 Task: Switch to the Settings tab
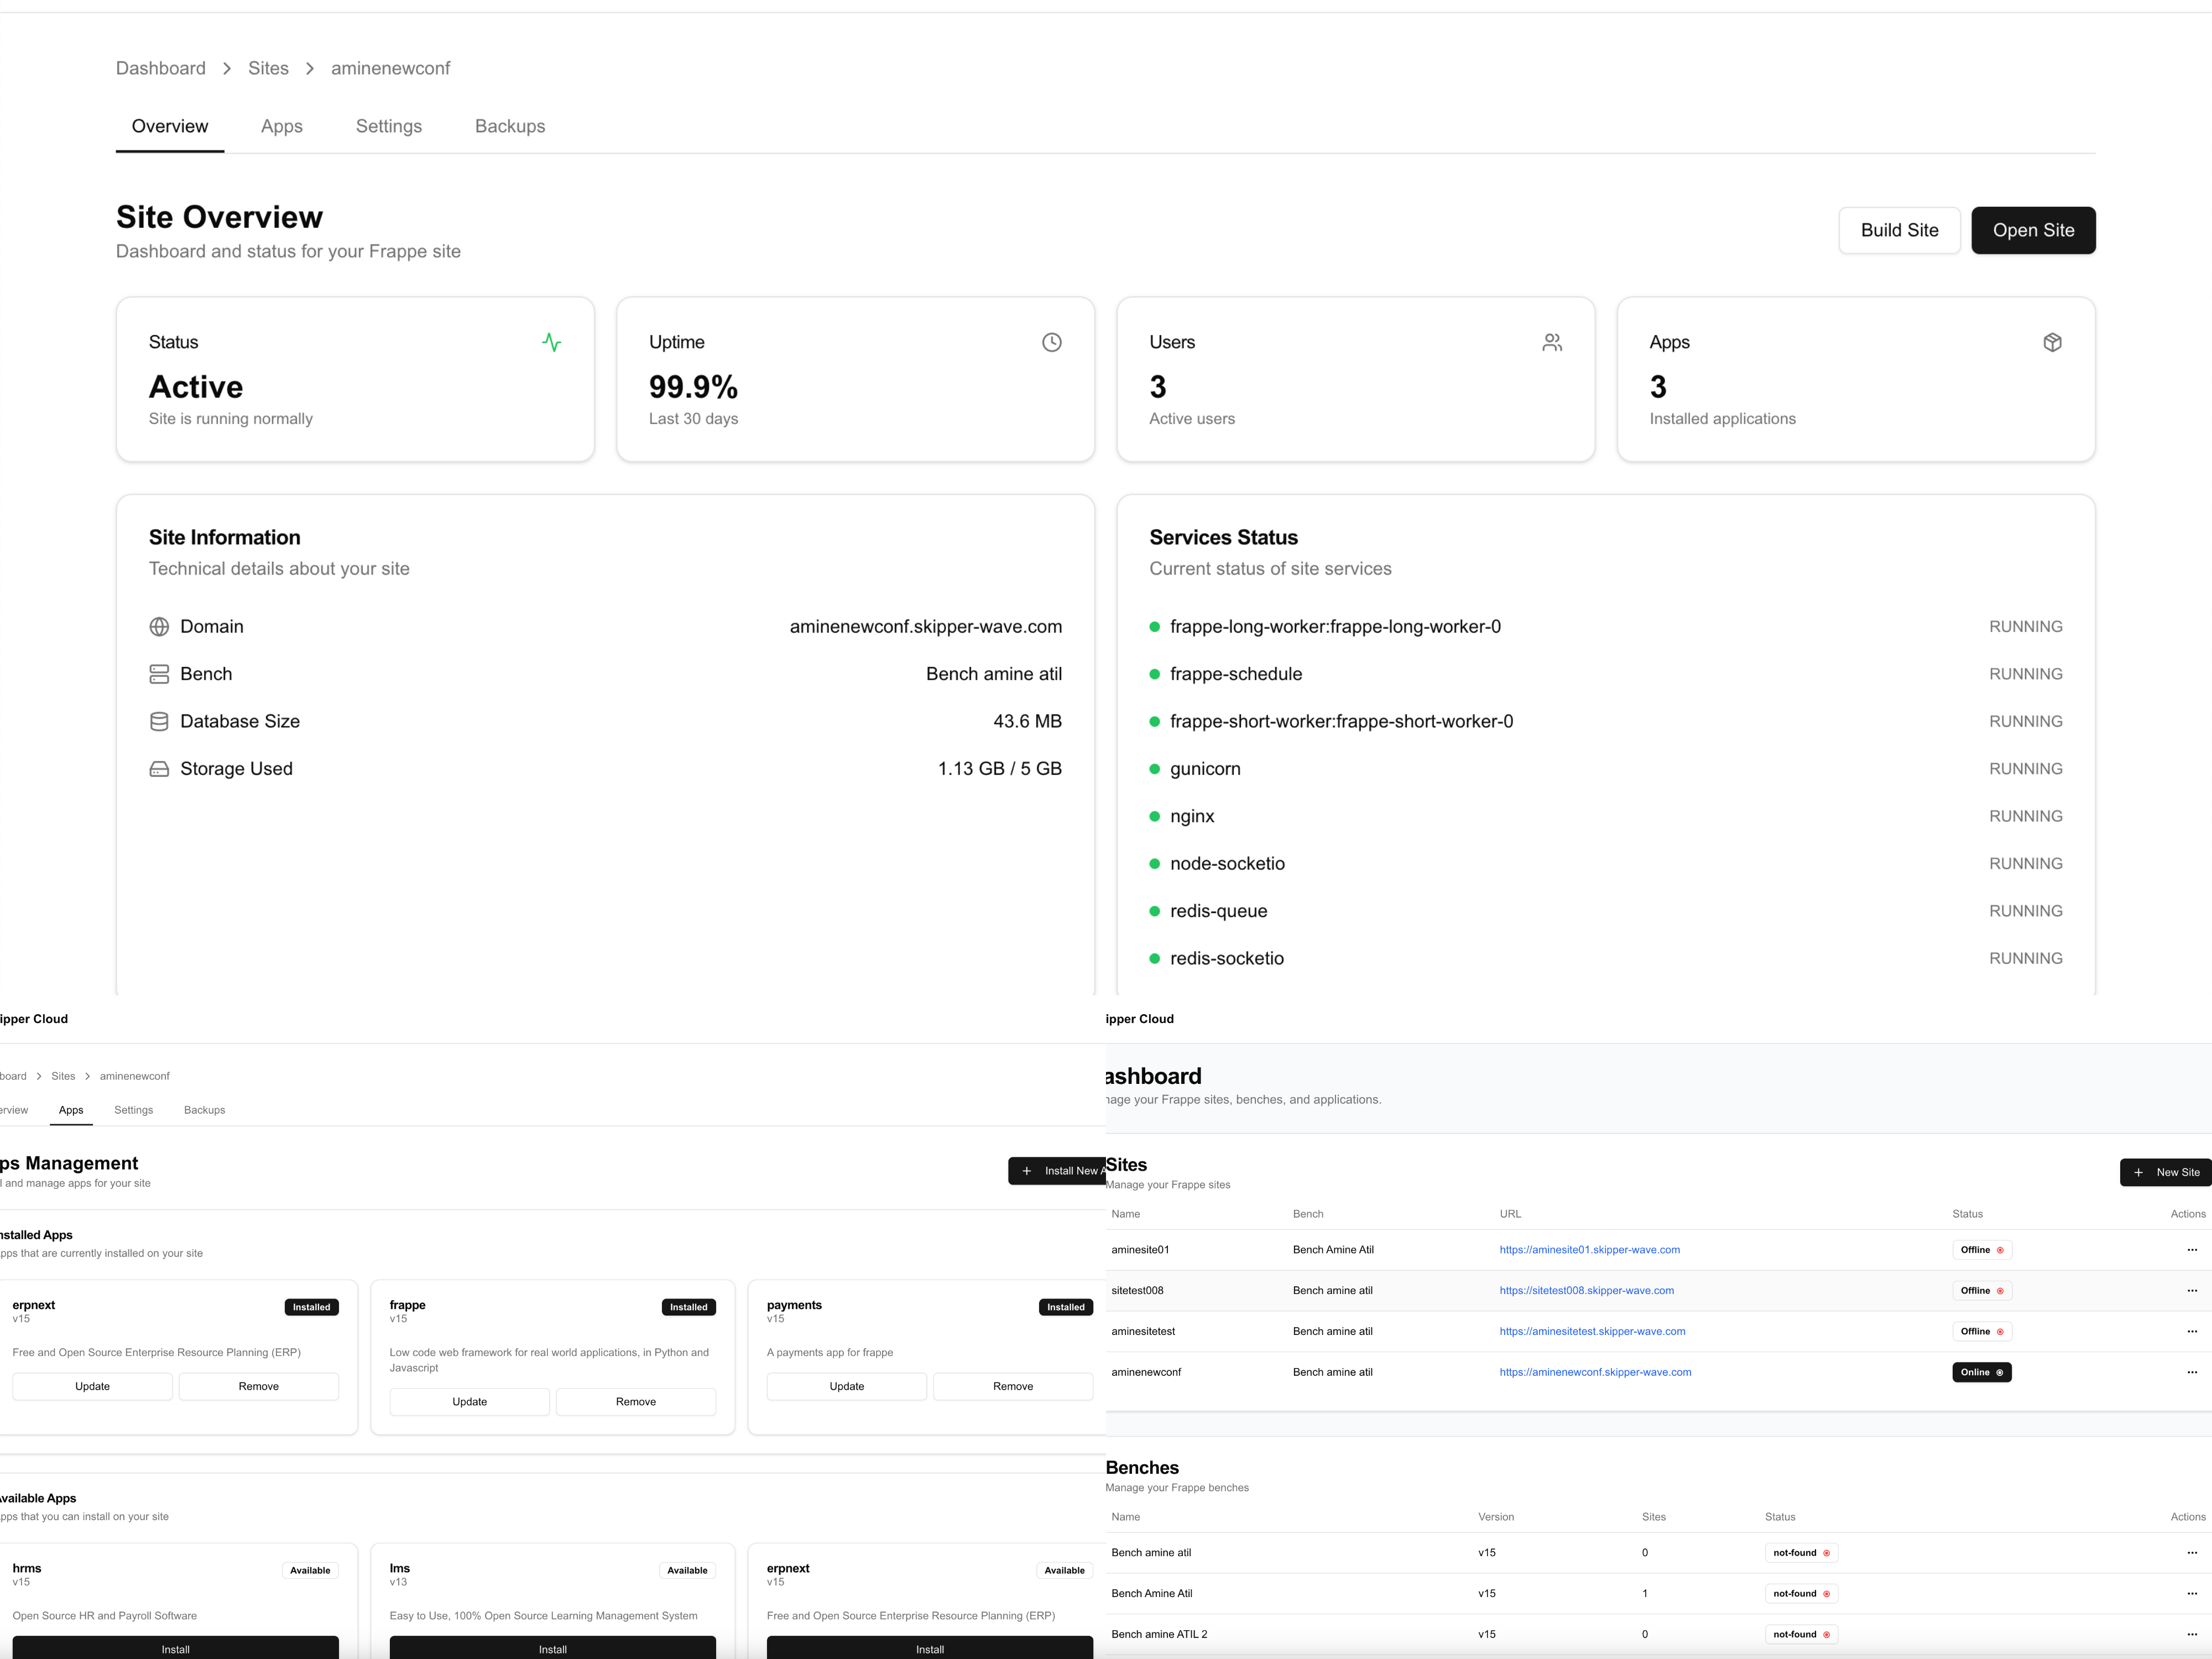[x=388, y=126]
